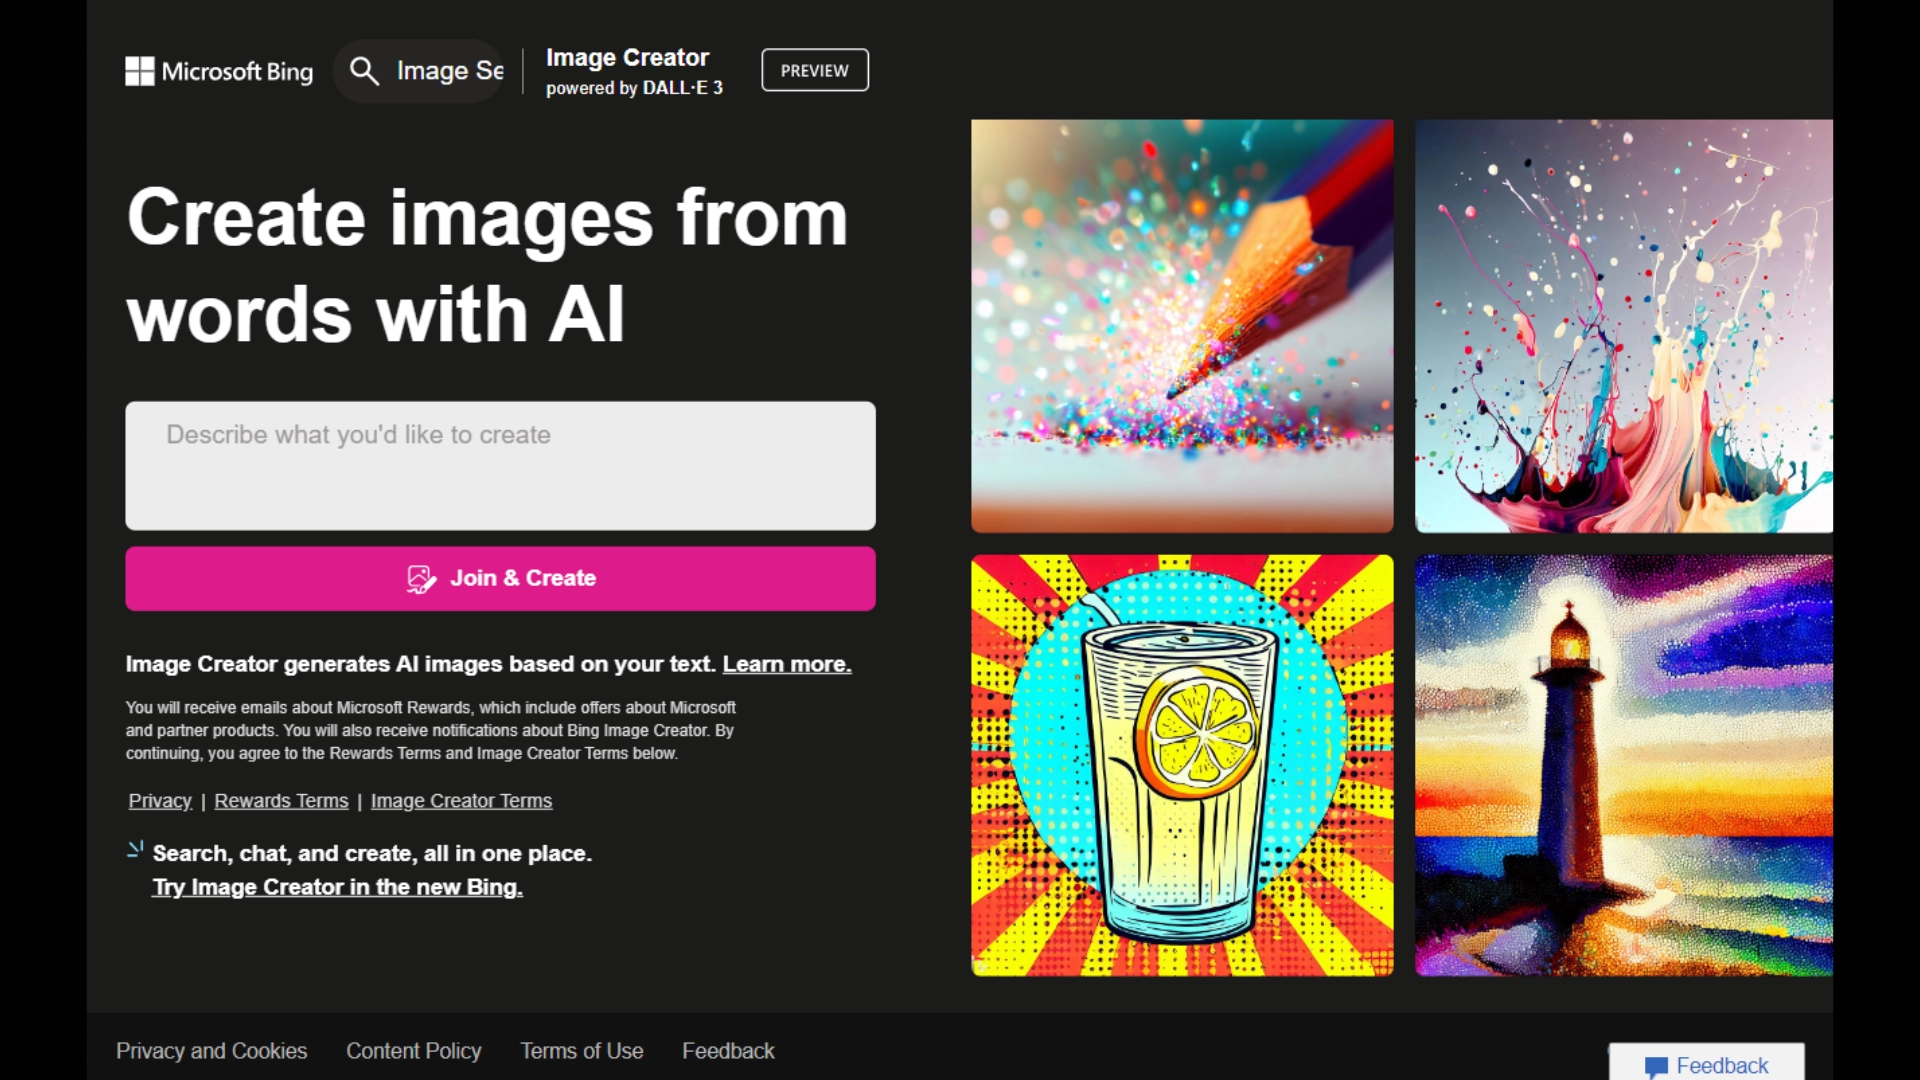Select the pop-art lemonade glass image
Screen dimensions: 1920x1080
pyautogui.click(x=1182, y=765)
